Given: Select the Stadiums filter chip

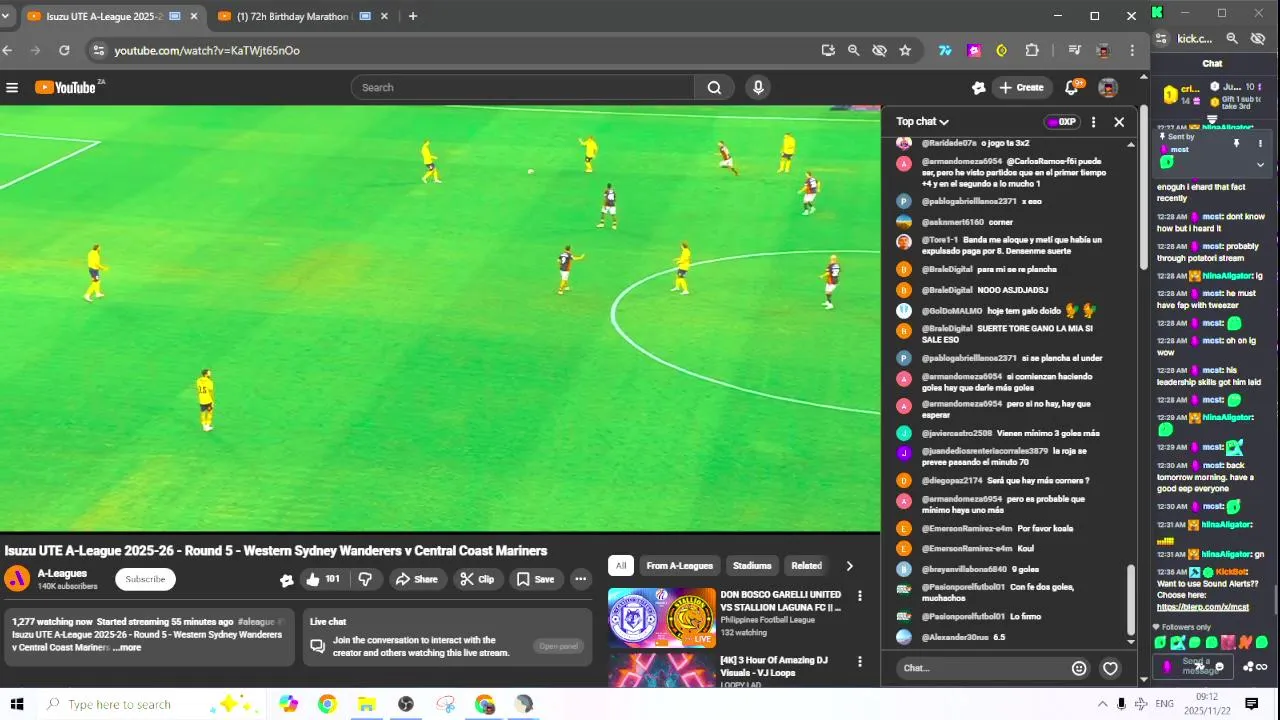Looking at the screenshot, I should [x=752, y=566].
